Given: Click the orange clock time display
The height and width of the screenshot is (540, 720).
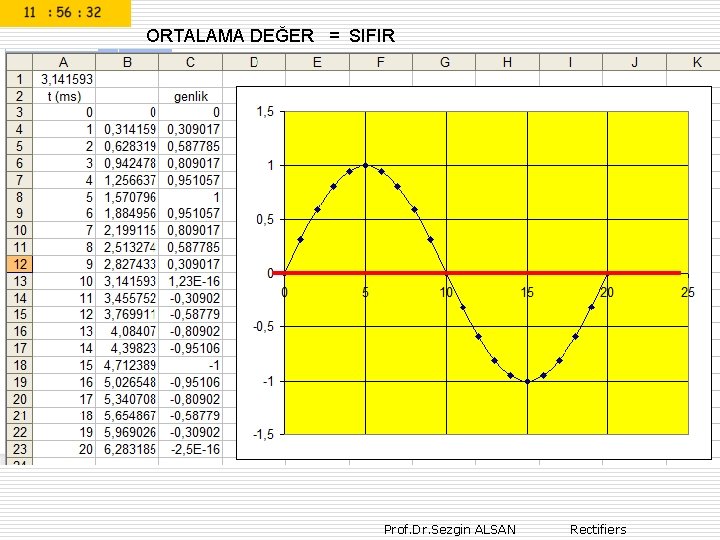Looking at the screenshot, I should [65, 13].
